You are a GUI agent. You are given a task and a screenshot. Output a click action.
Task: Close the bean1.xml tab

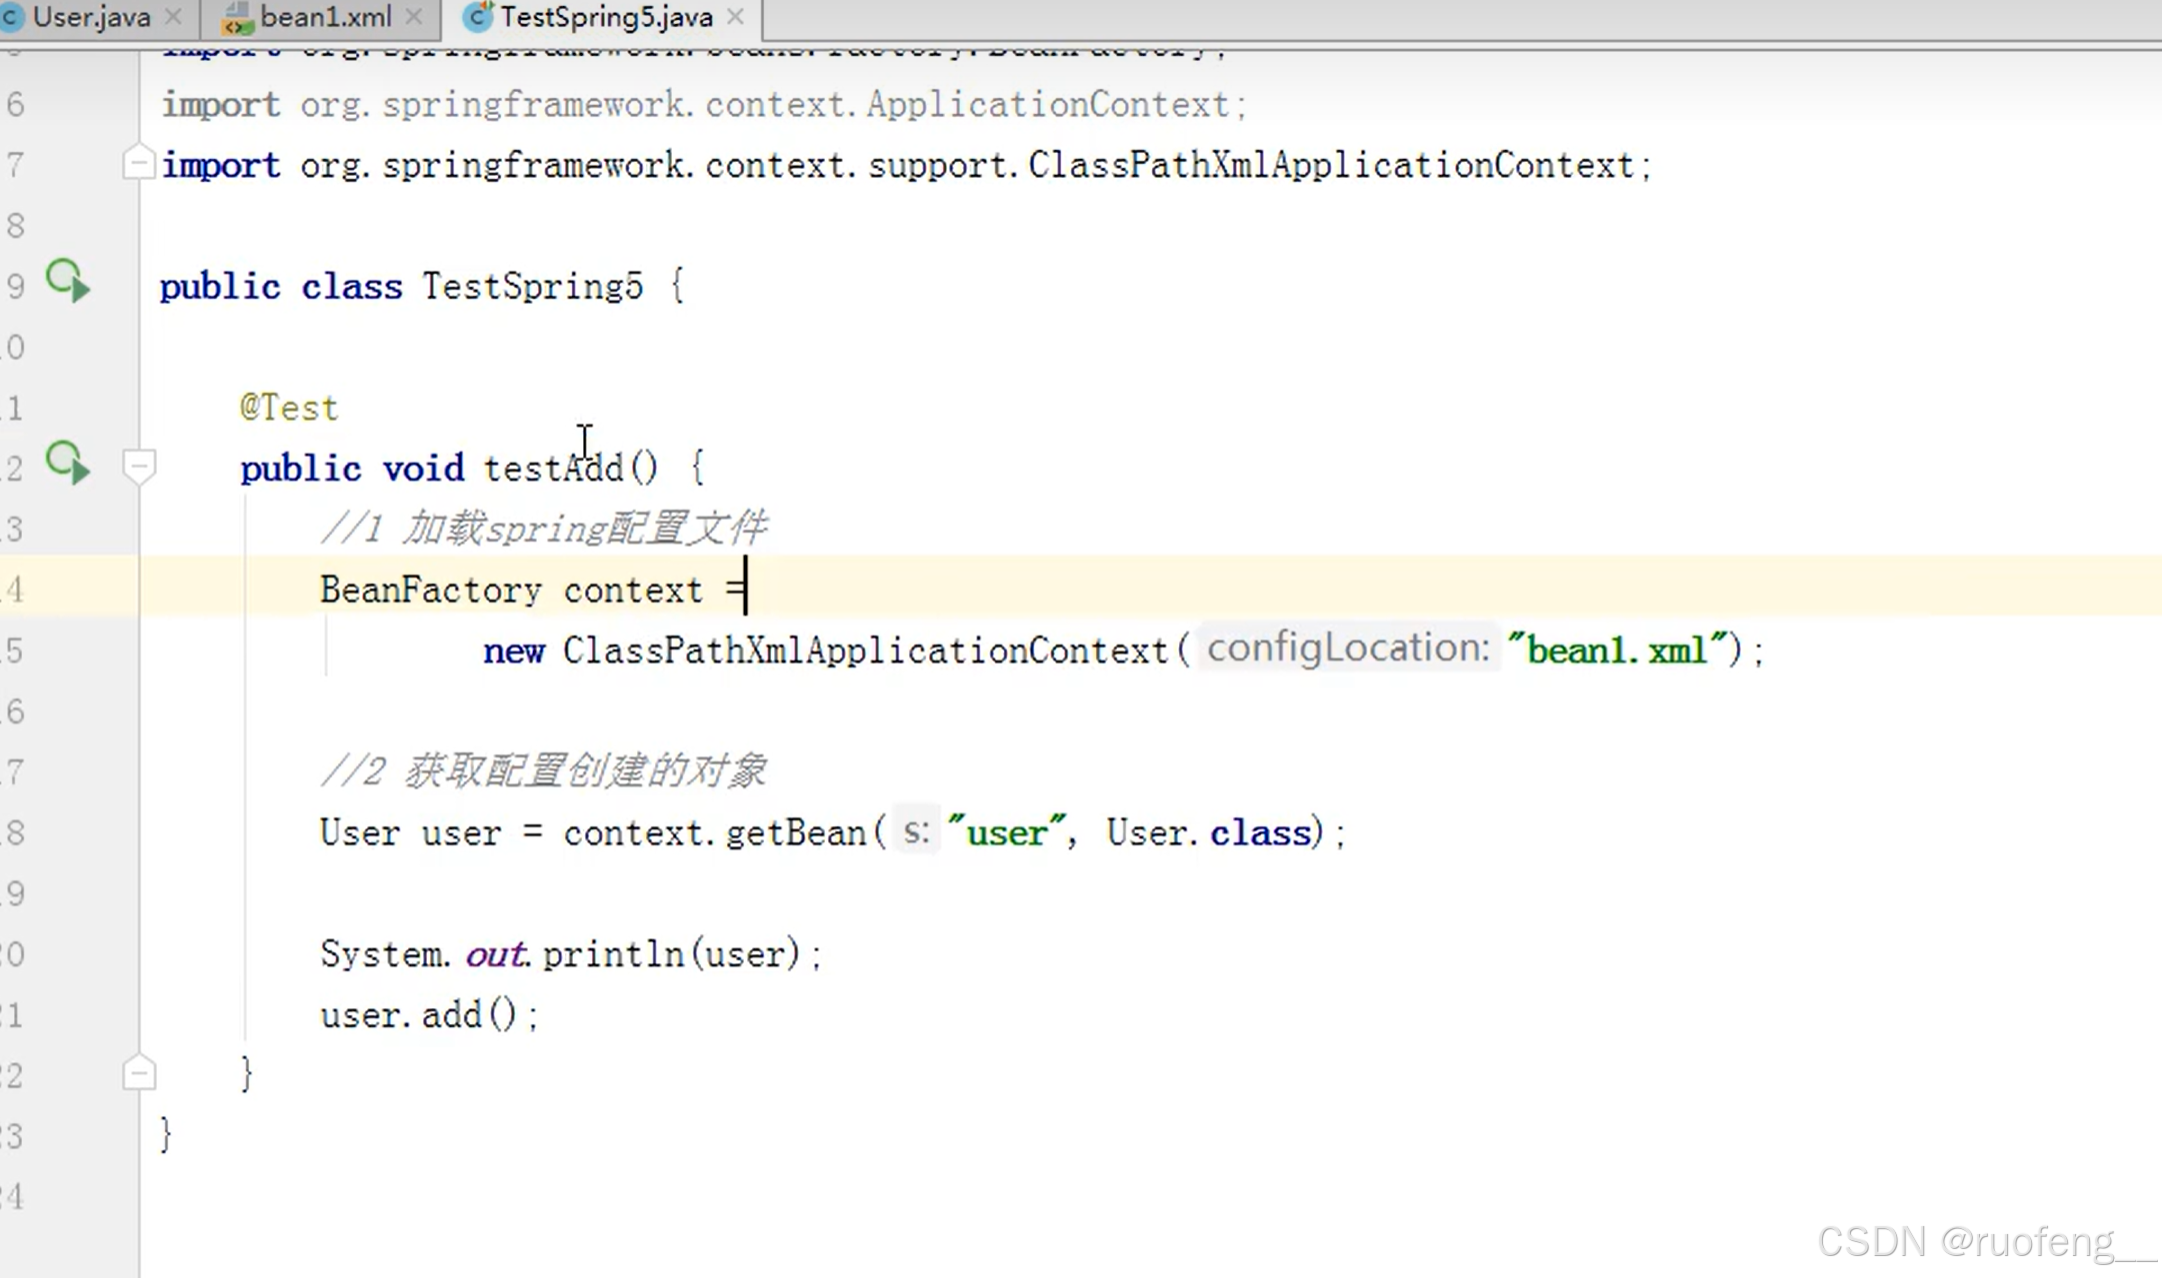(414, 17)
